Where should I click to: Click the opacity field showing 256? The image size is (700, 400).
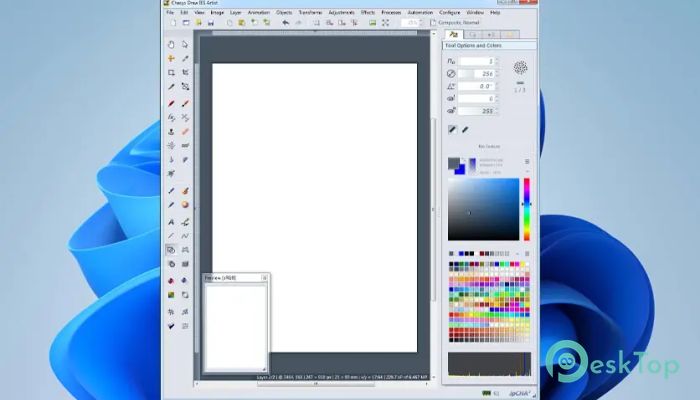tap(476, 74)
